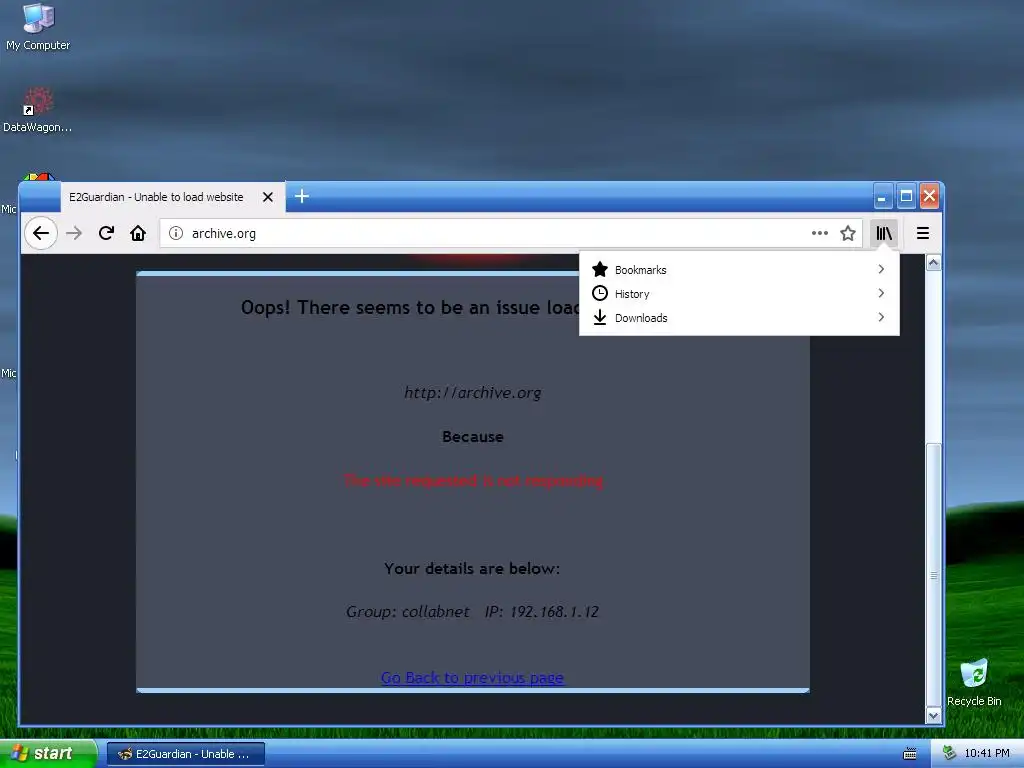Screen dimensions: 1024x768
Task: Open the Recycle Bin desktop icon
Action: [974, 682]
